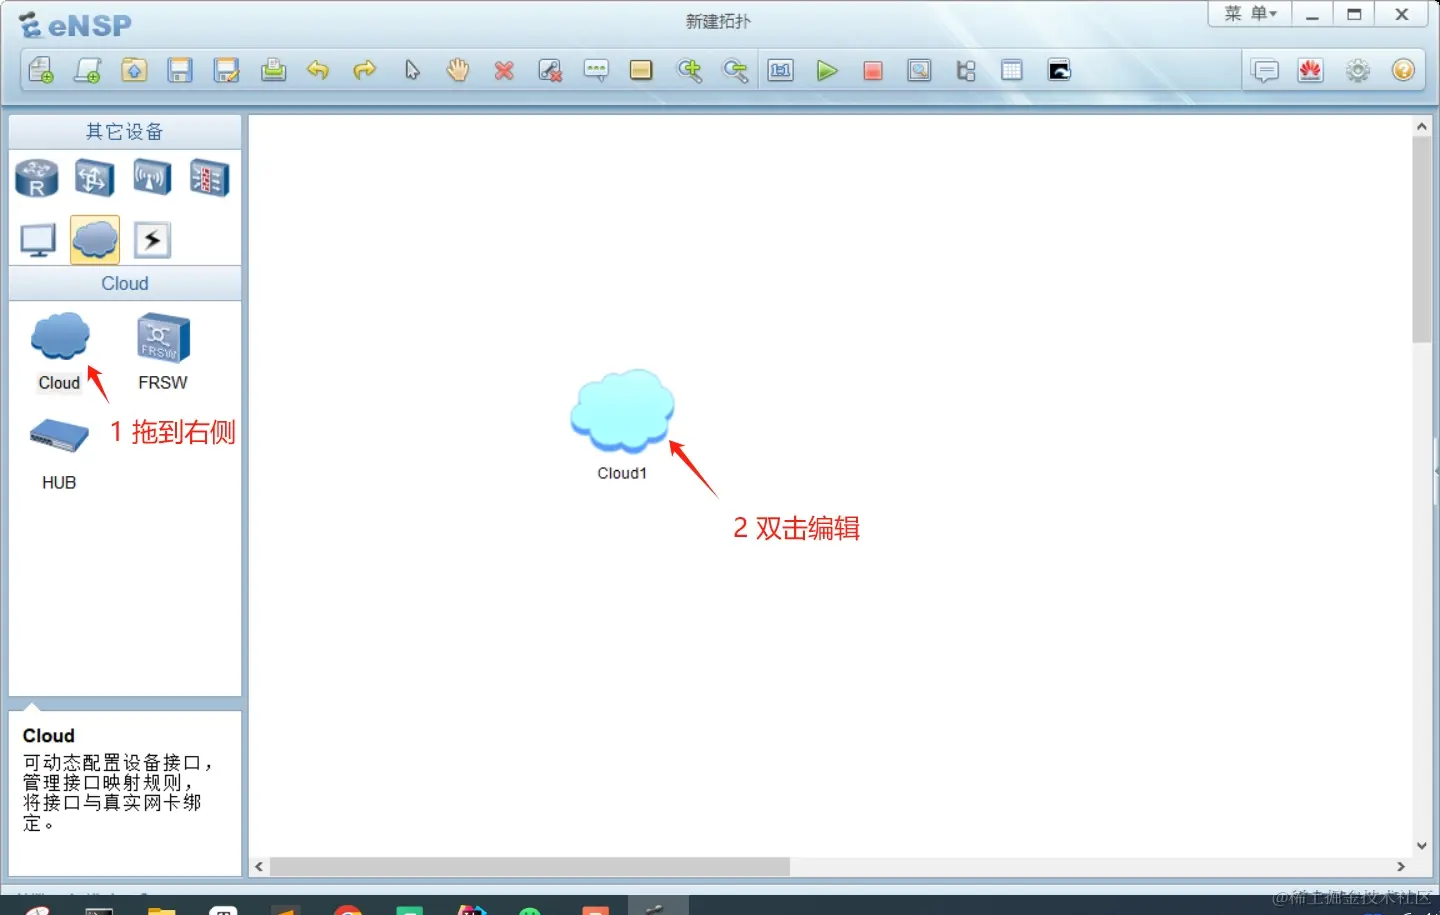Start all devices with the green play icon
The width and height of the screenshot is (1440, 915).
827,70
